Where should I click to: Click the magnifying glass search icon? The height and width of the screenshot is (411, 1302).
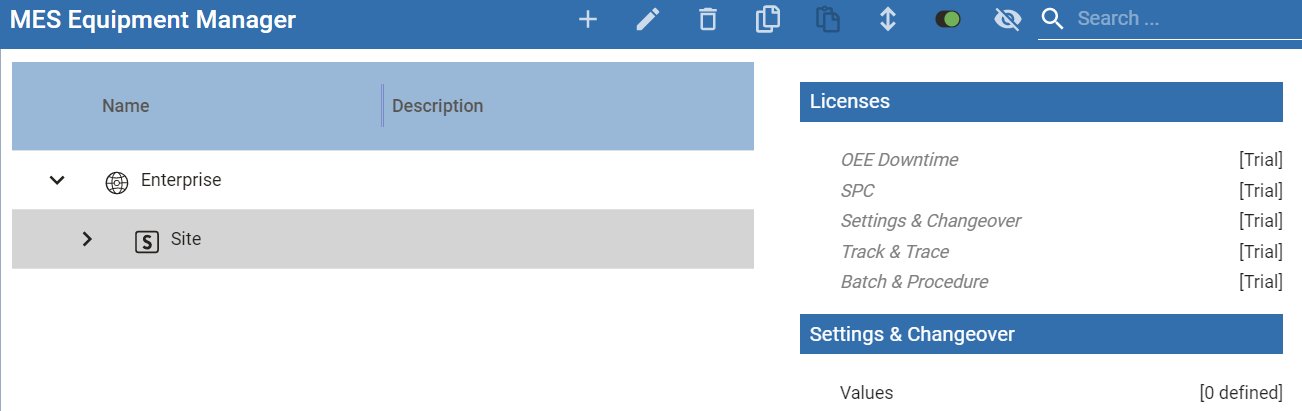(1052, 19)
